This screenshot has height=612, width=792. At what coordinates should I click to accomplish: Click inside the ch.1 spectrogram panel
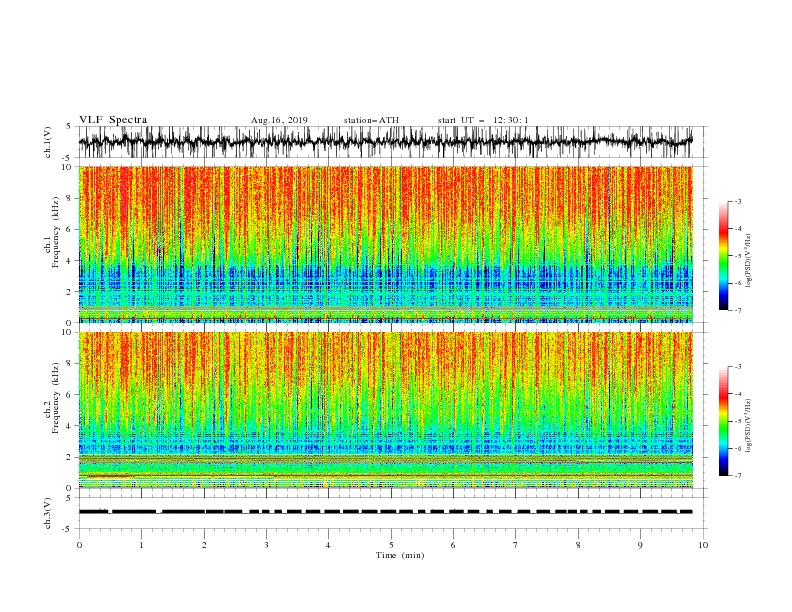[x=385, y=244]
